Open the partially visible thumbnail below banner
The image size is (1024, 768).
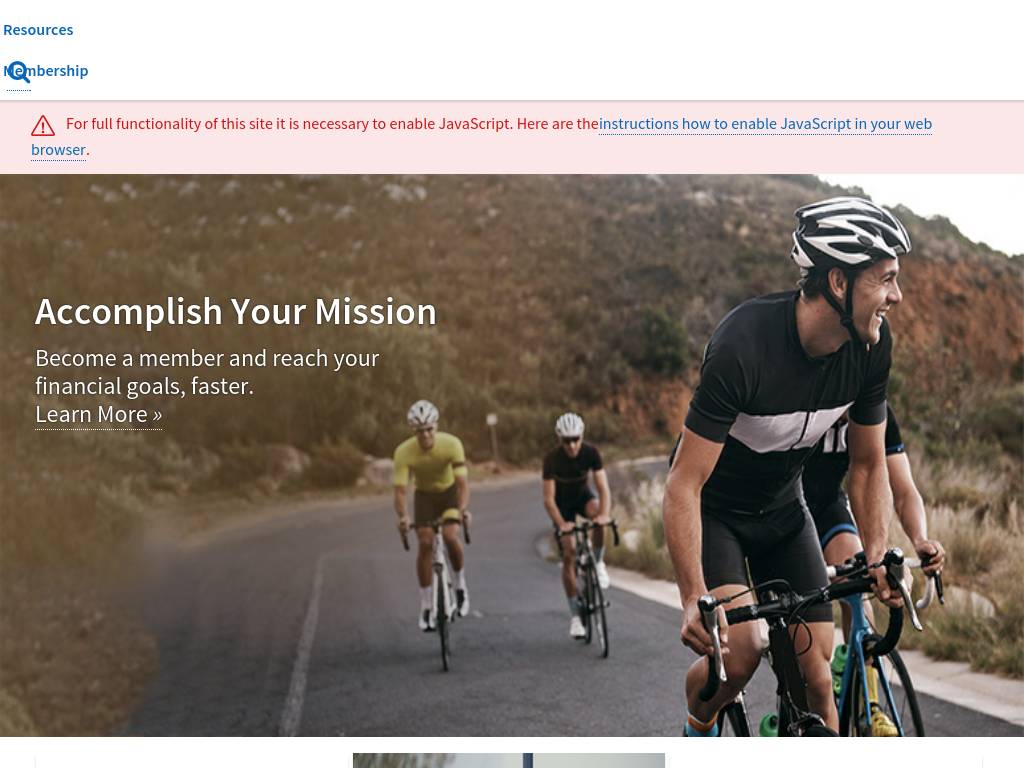(x=509, y=761)
